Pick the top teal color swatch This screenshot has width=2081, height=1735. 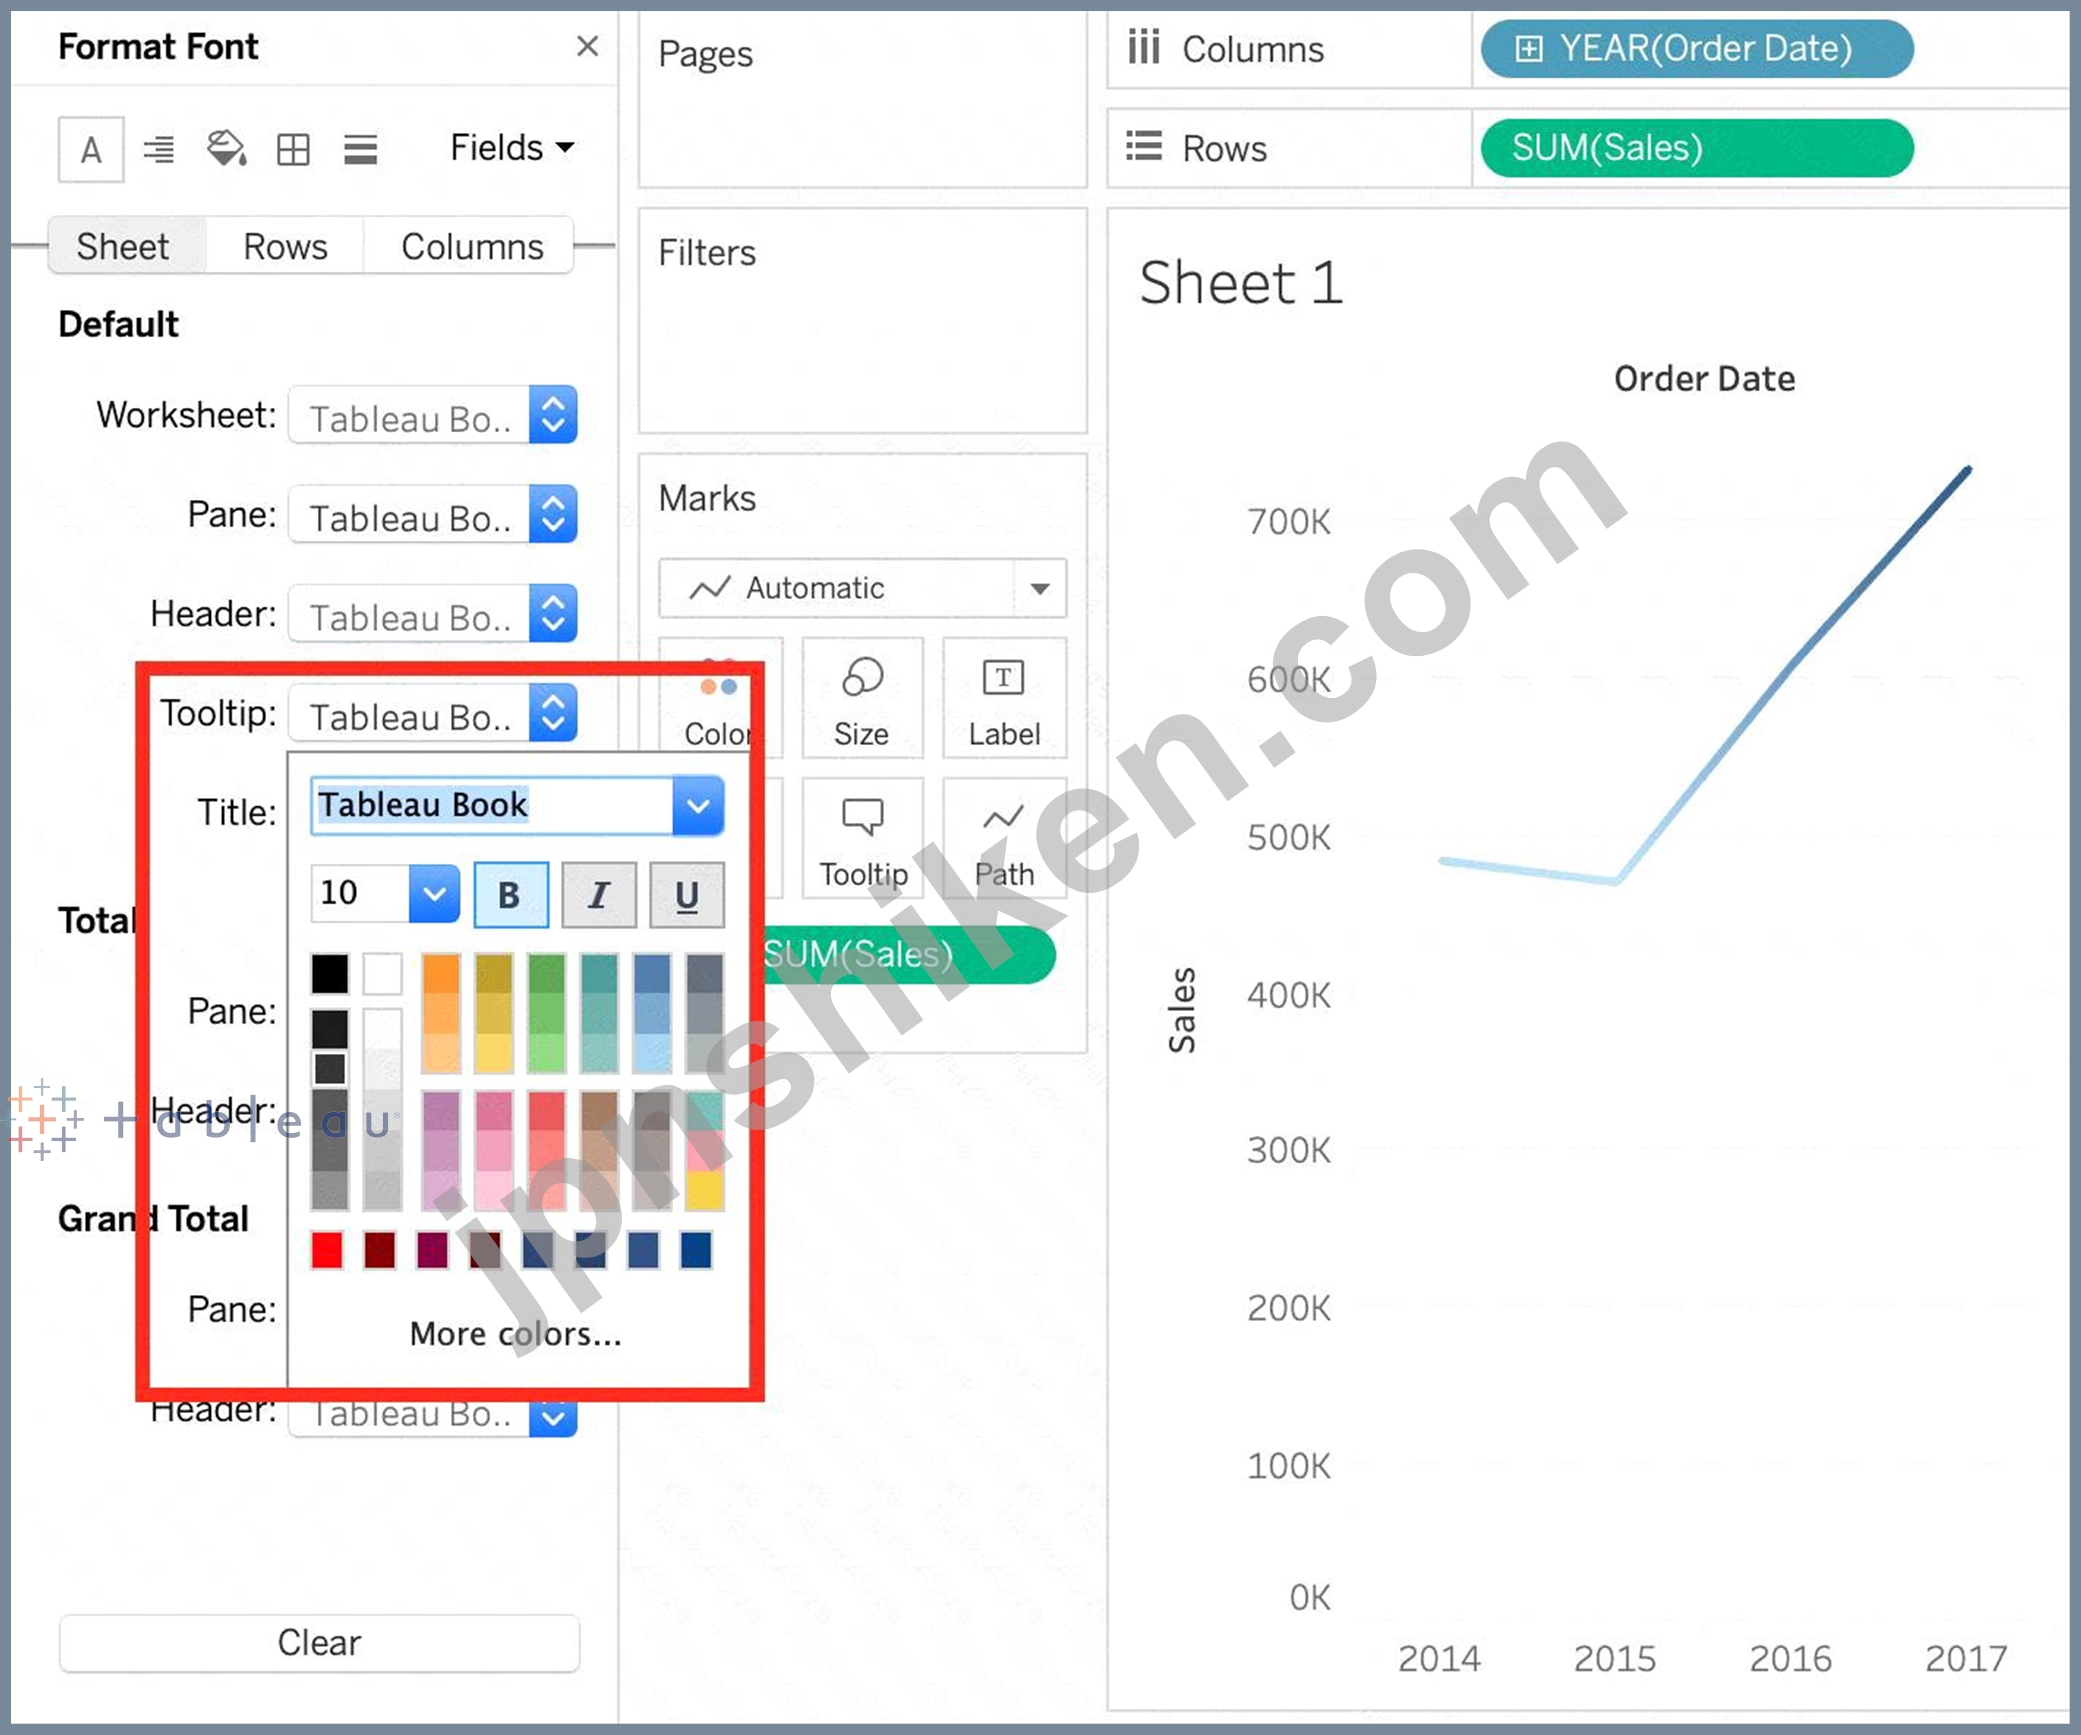599,975
